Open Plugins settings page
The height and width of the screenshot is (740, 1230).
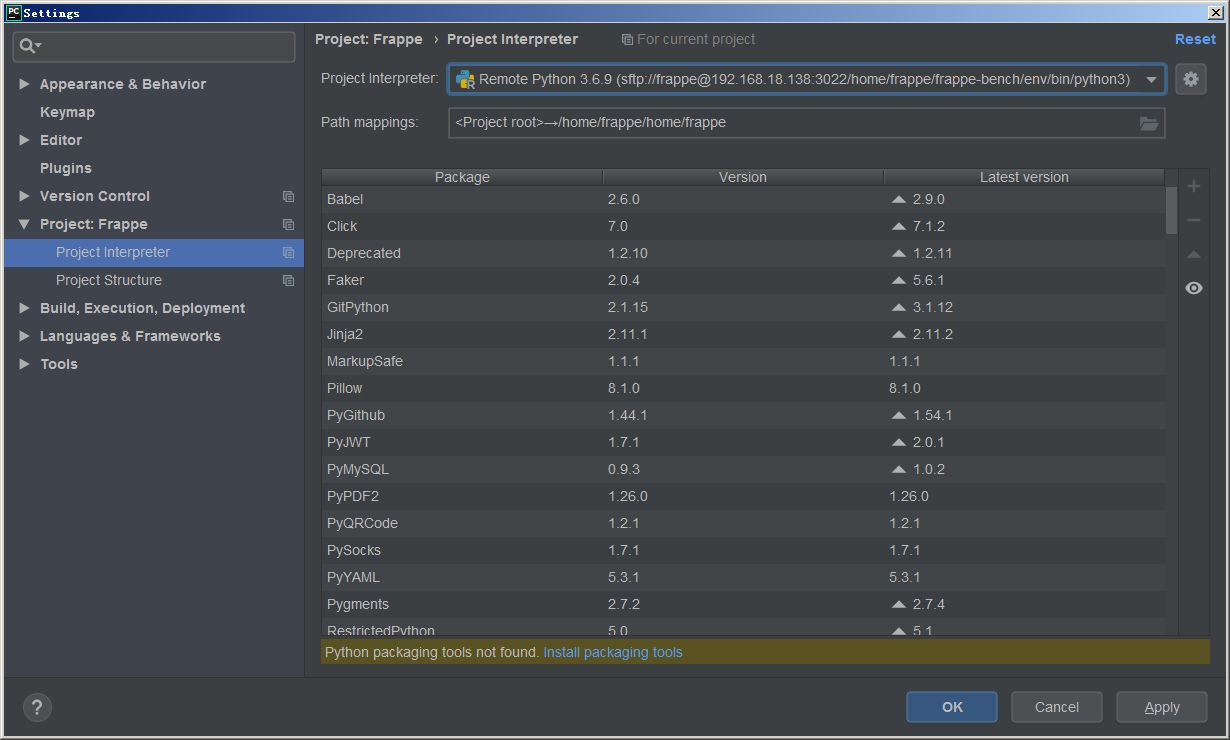[x=65, y=168]
